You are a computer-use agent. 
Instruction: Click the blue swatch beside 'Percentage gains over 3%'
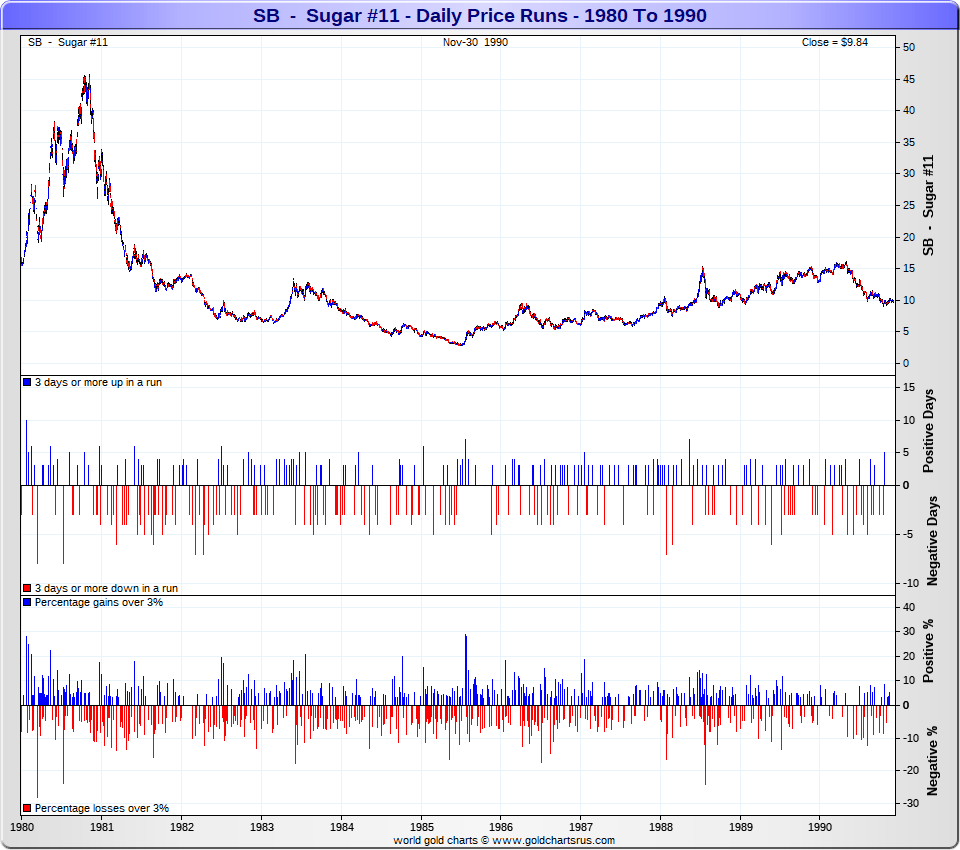[27, 603]
